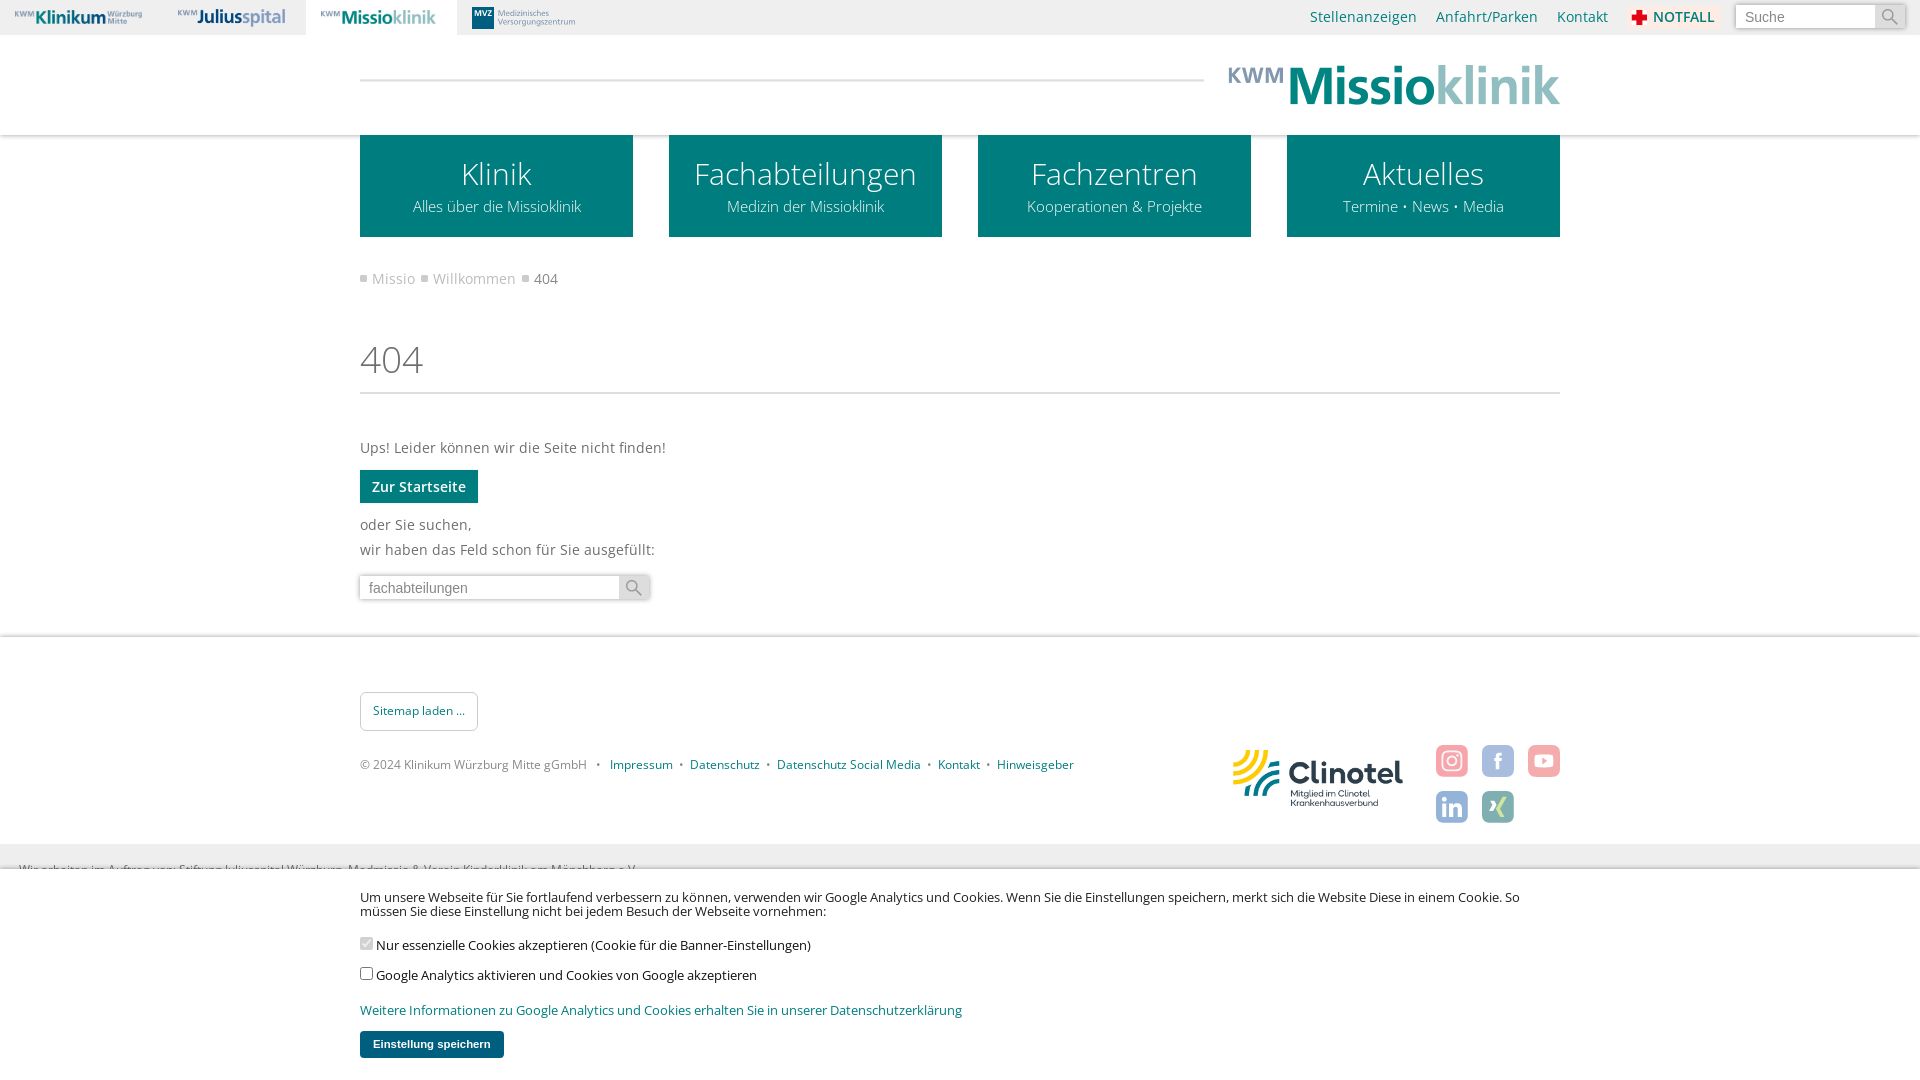Click the 404 breadcrumb entry
This screenshot has width=1920, height=1080.
(x=546, y=279)
